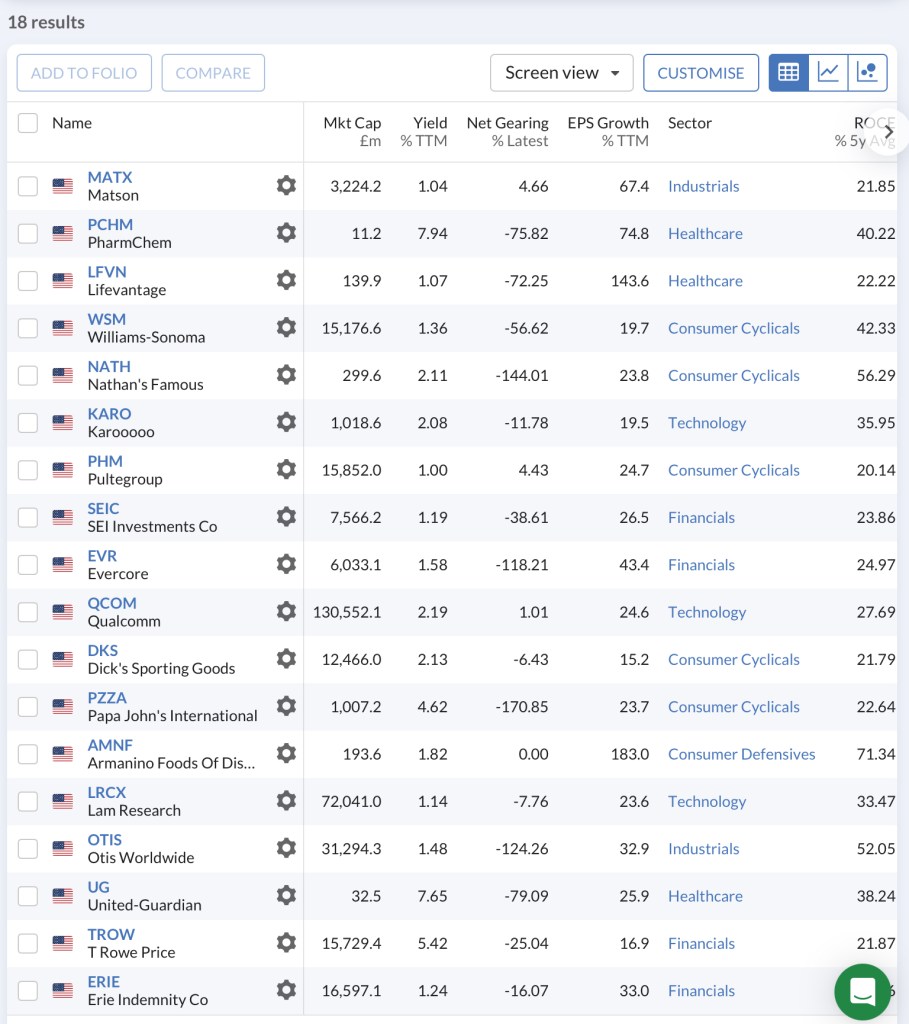The width and height of the screenshot is (909, 1024).
Task: Click gear icon for Lam Research
Action: click(x=286, y=801)
